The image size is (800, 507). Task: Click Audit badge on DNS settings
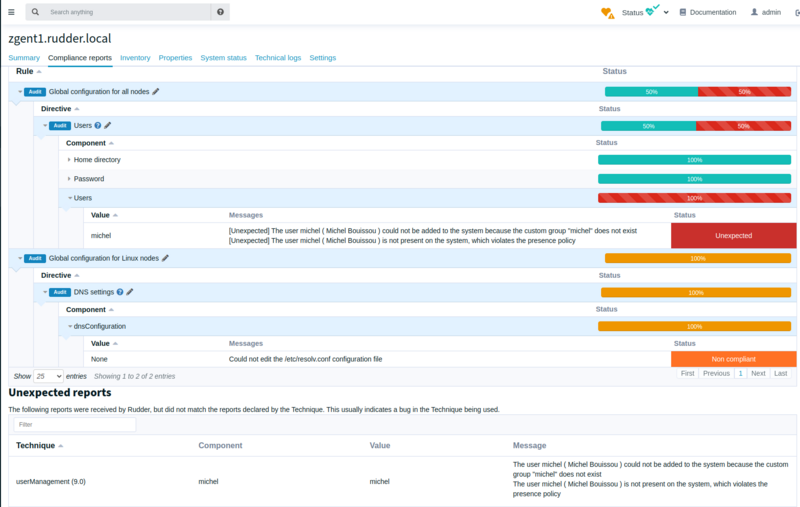60,292
